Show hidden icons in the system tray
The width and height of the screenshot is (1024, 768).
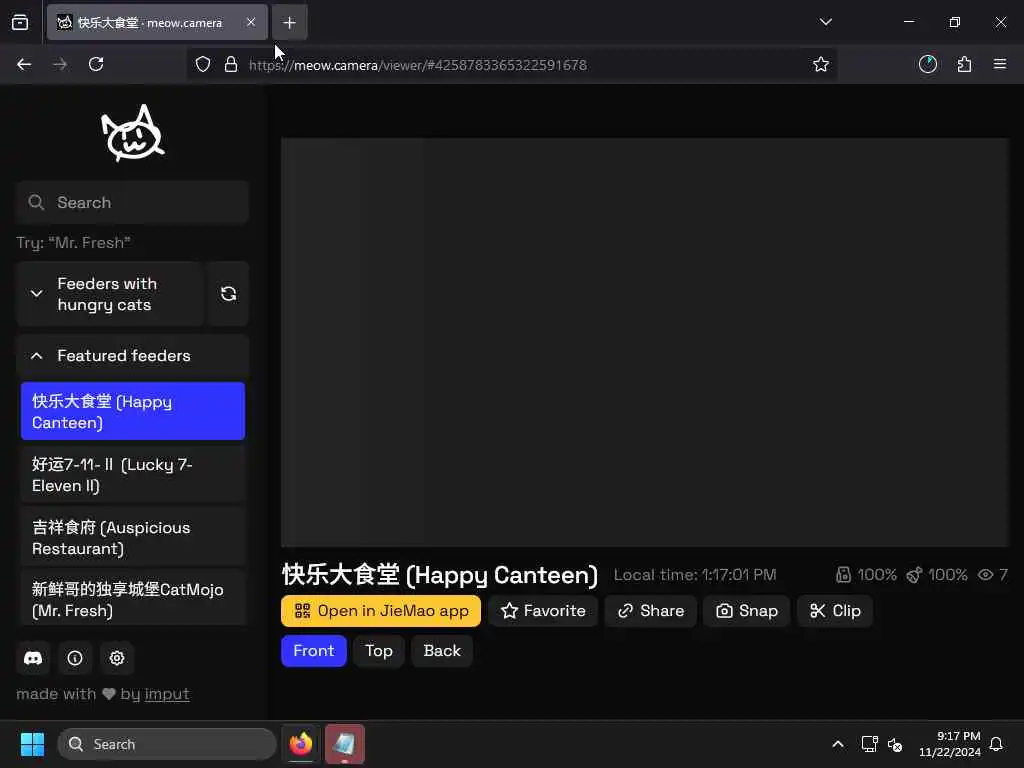[x=838, y=744]
